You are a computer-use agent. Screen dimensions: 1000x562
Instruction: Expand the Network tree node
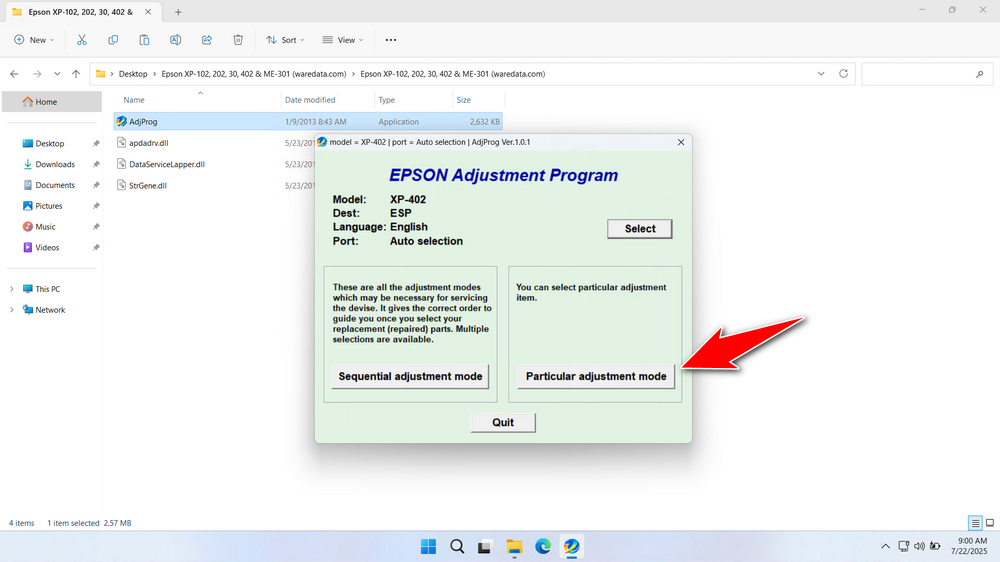pos(11,310)
